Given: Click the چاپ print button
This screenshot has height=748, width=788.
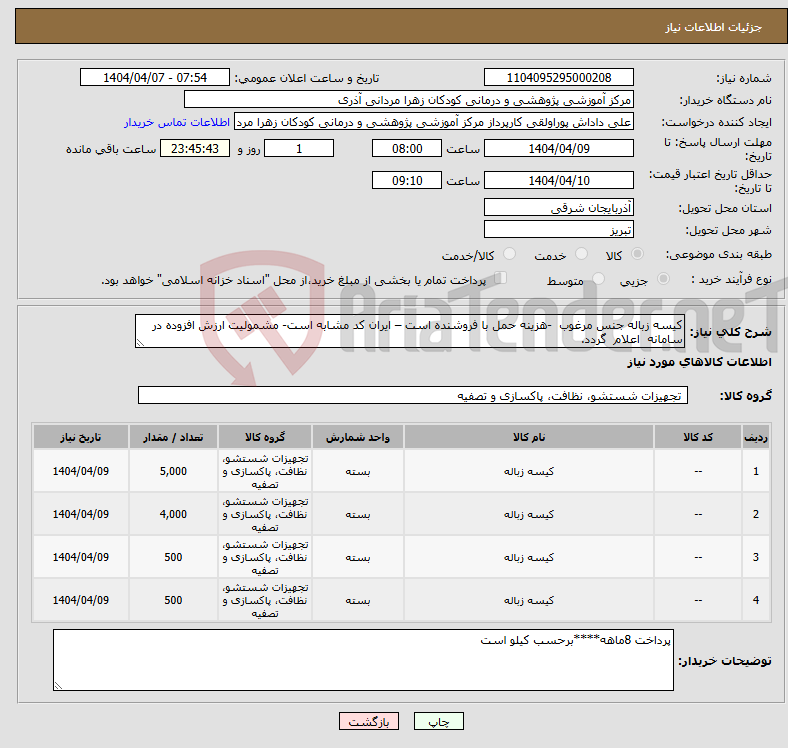Looking at the screenshot, I should [x=439, y=721].
